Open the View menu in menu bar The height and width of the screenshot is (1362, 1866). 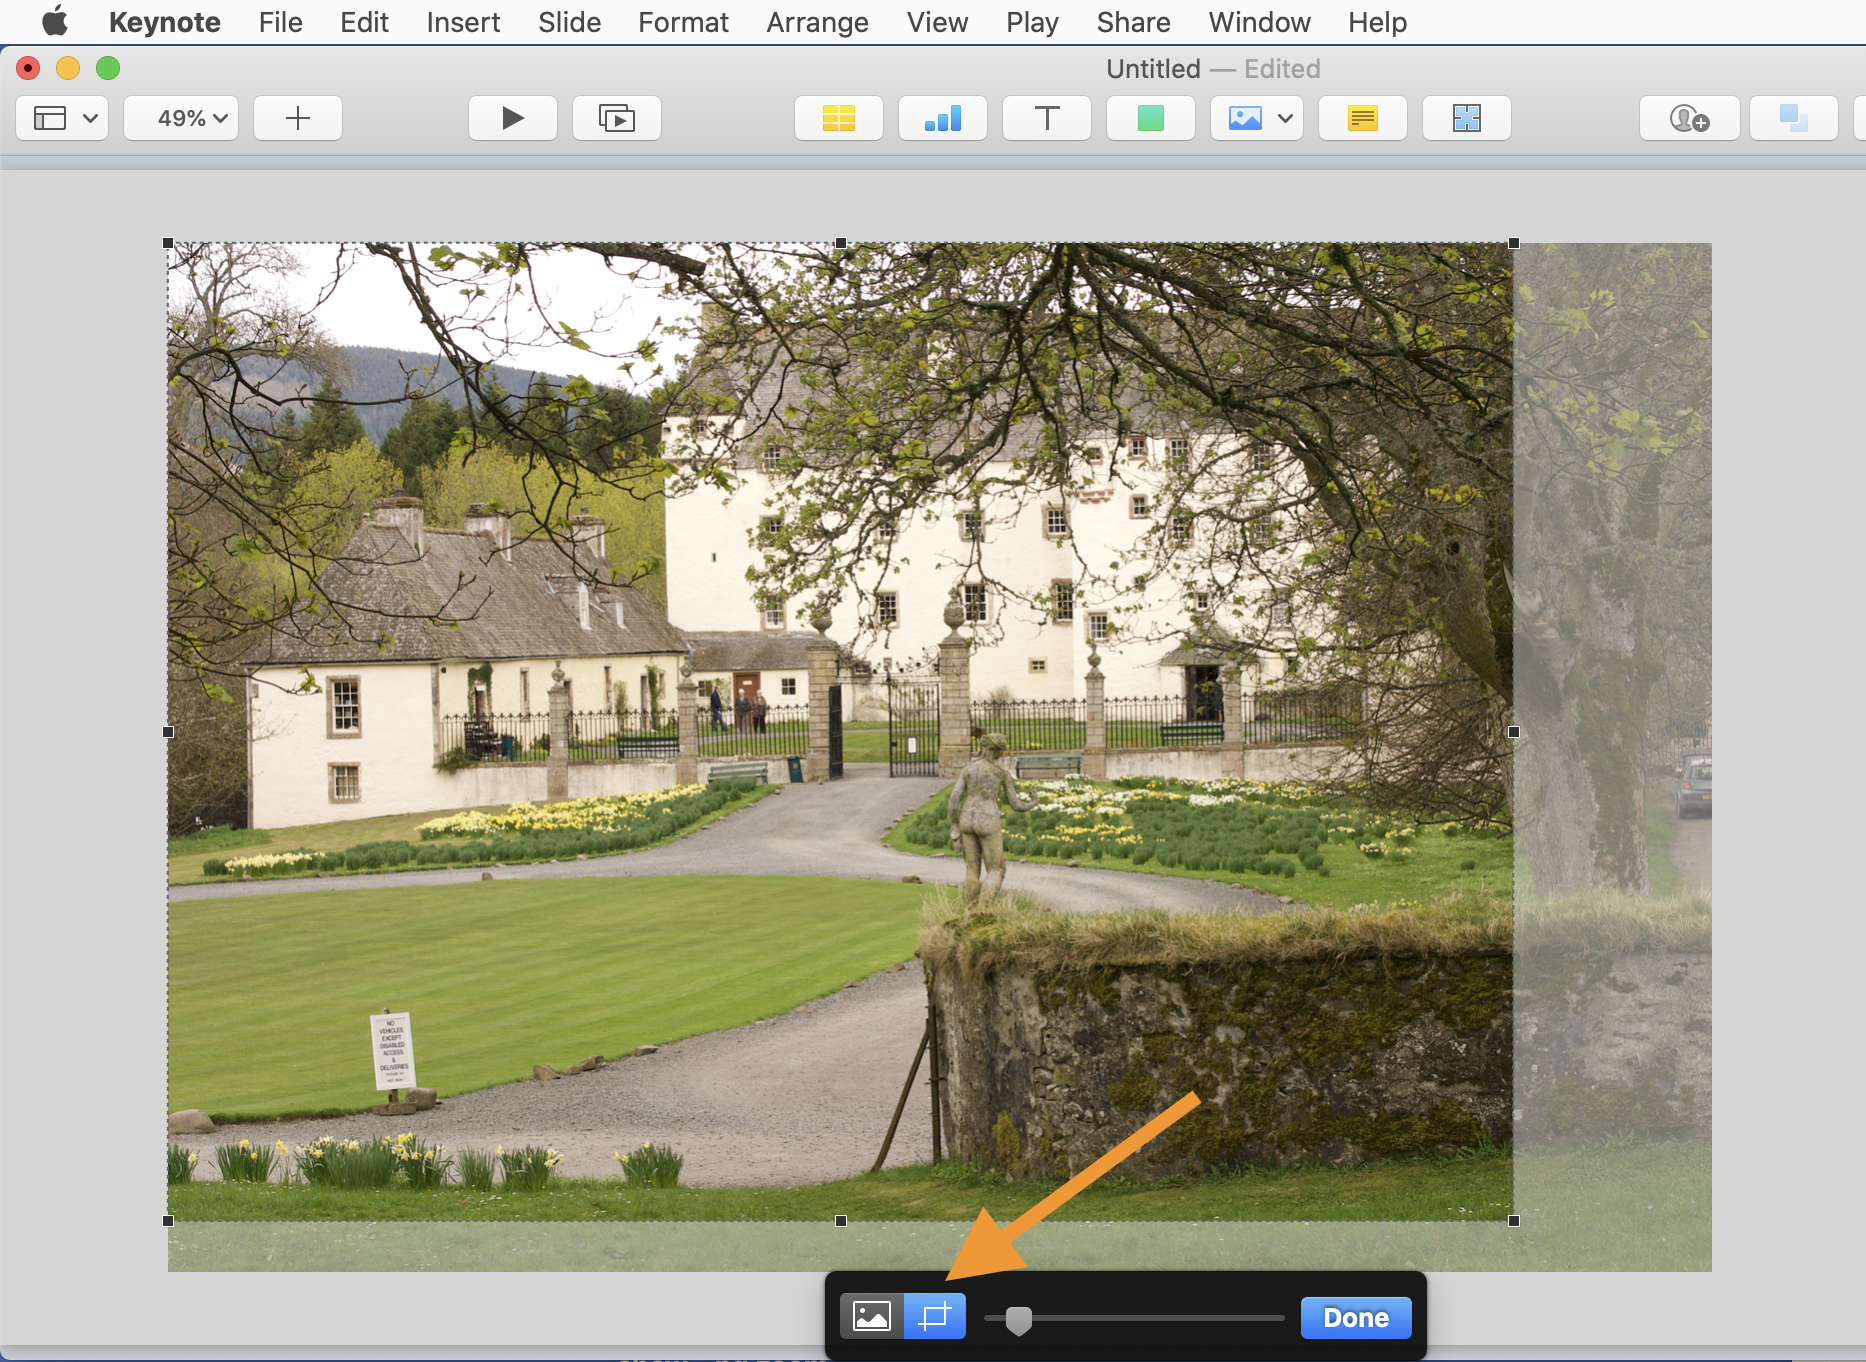pyautogui.click(x=937, y=22)
